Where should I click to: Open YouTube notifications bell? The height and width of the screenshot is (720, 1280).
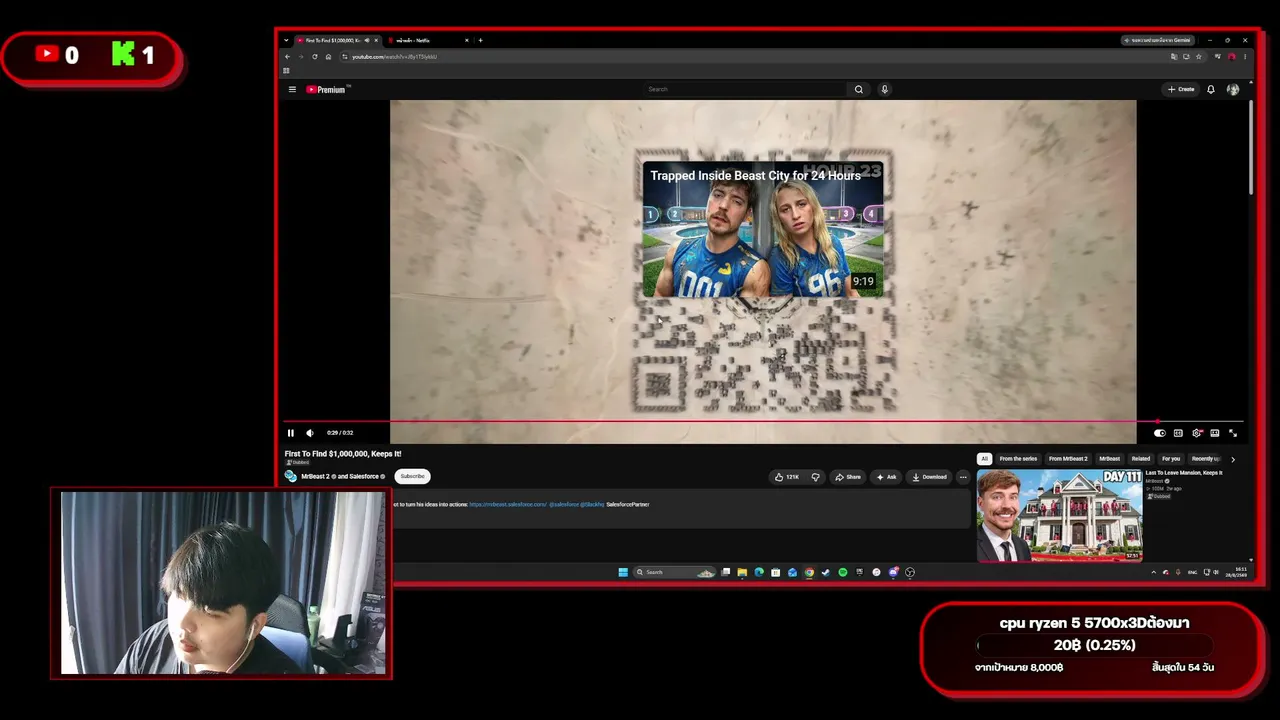(1210, 89)
